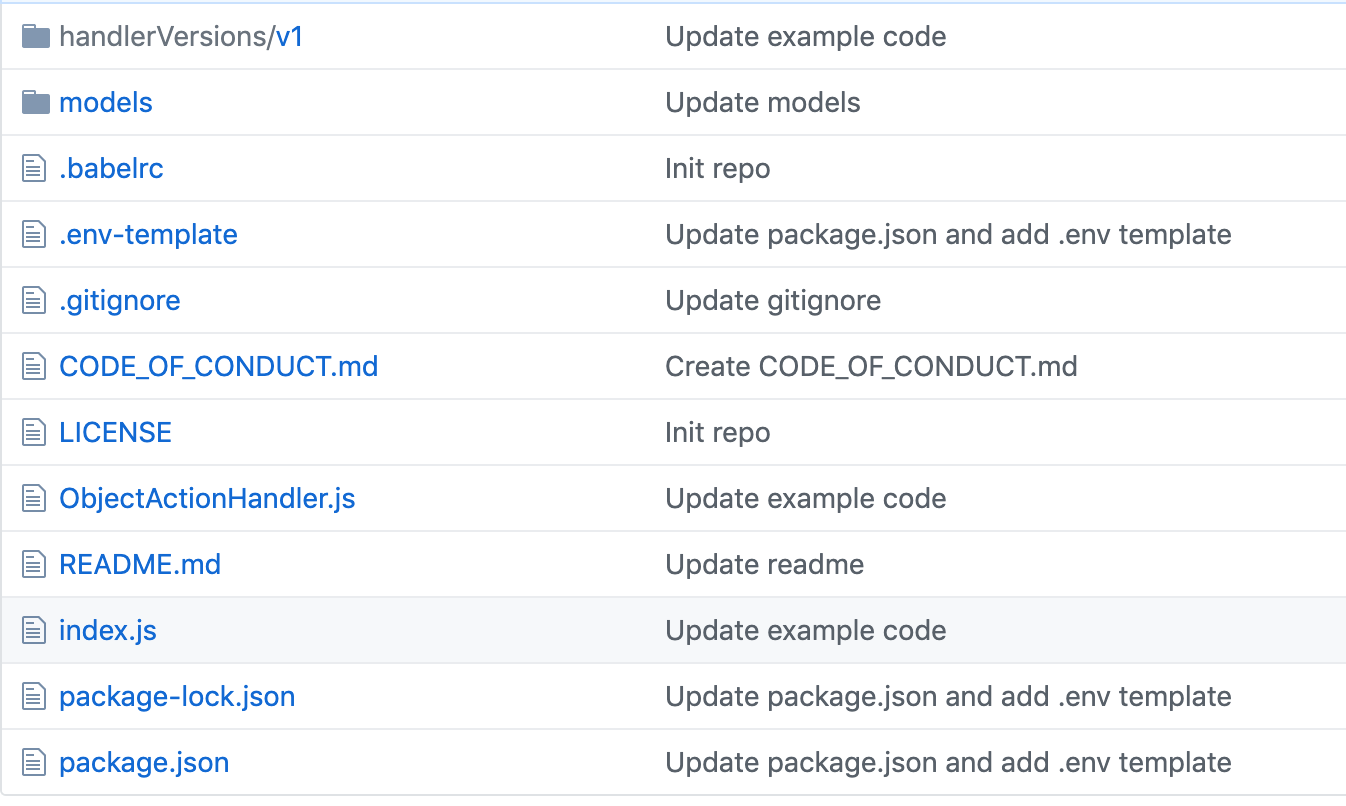
Task: Open CODE_OF_CONDUCT.md file
Action: [218, 366]
